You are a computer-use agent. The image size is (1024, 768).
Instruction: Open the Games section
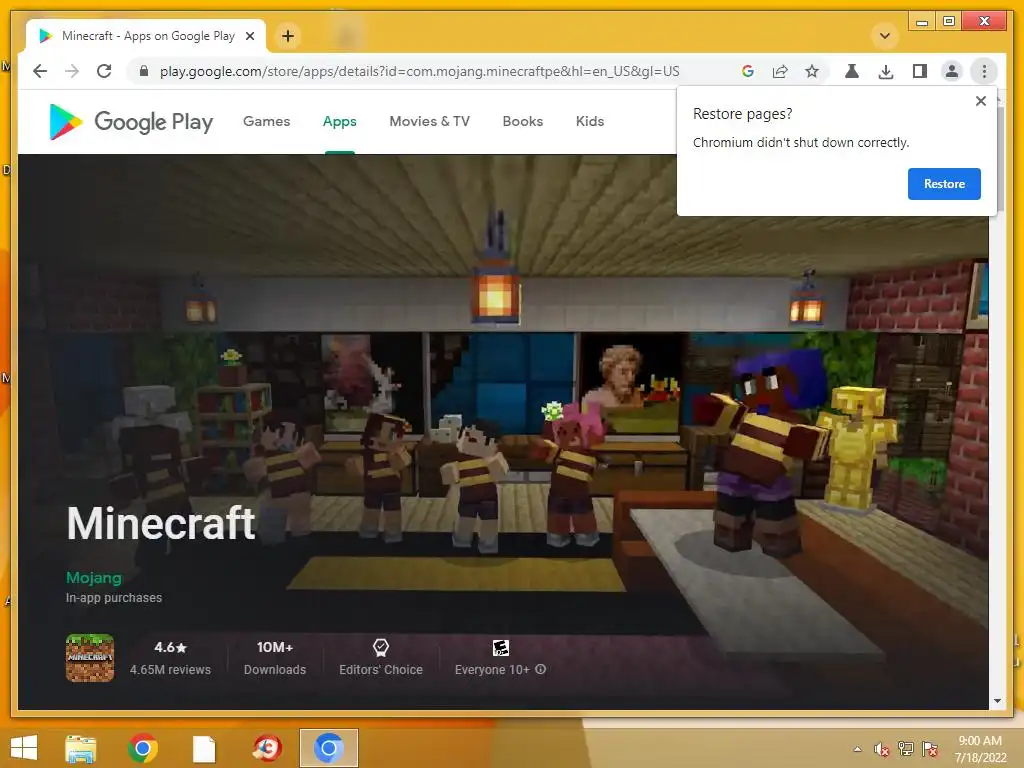tap(266, 121)
